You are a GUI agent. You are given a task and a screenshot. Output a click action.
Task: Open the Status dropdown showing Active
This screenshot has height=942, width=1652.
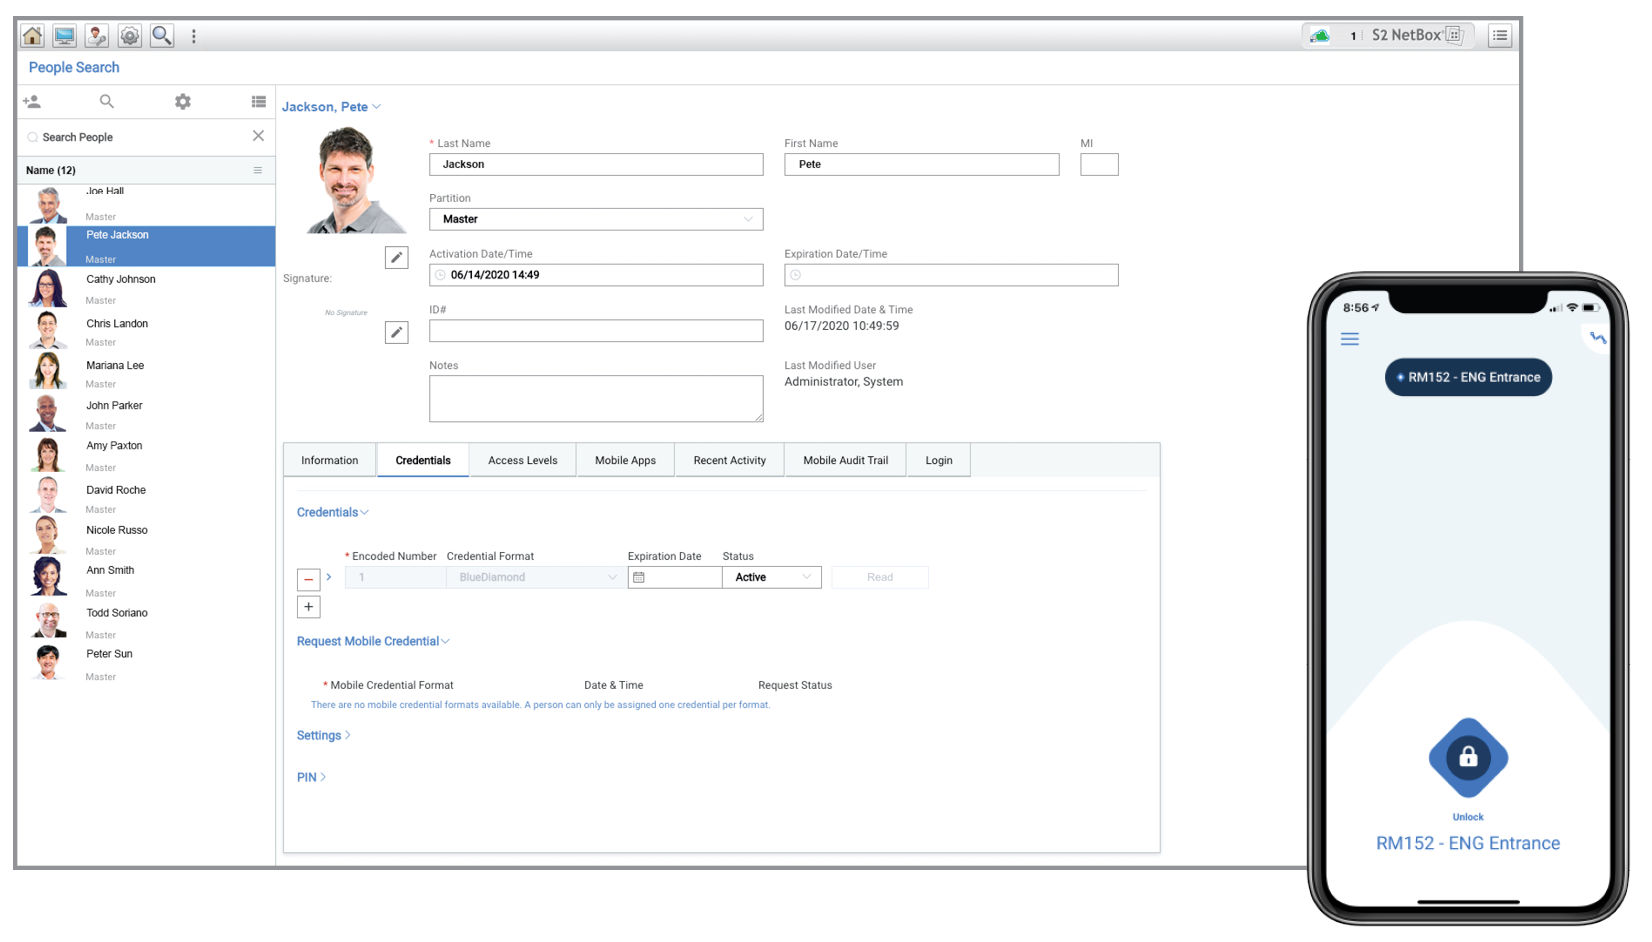[x=771, y=577]
